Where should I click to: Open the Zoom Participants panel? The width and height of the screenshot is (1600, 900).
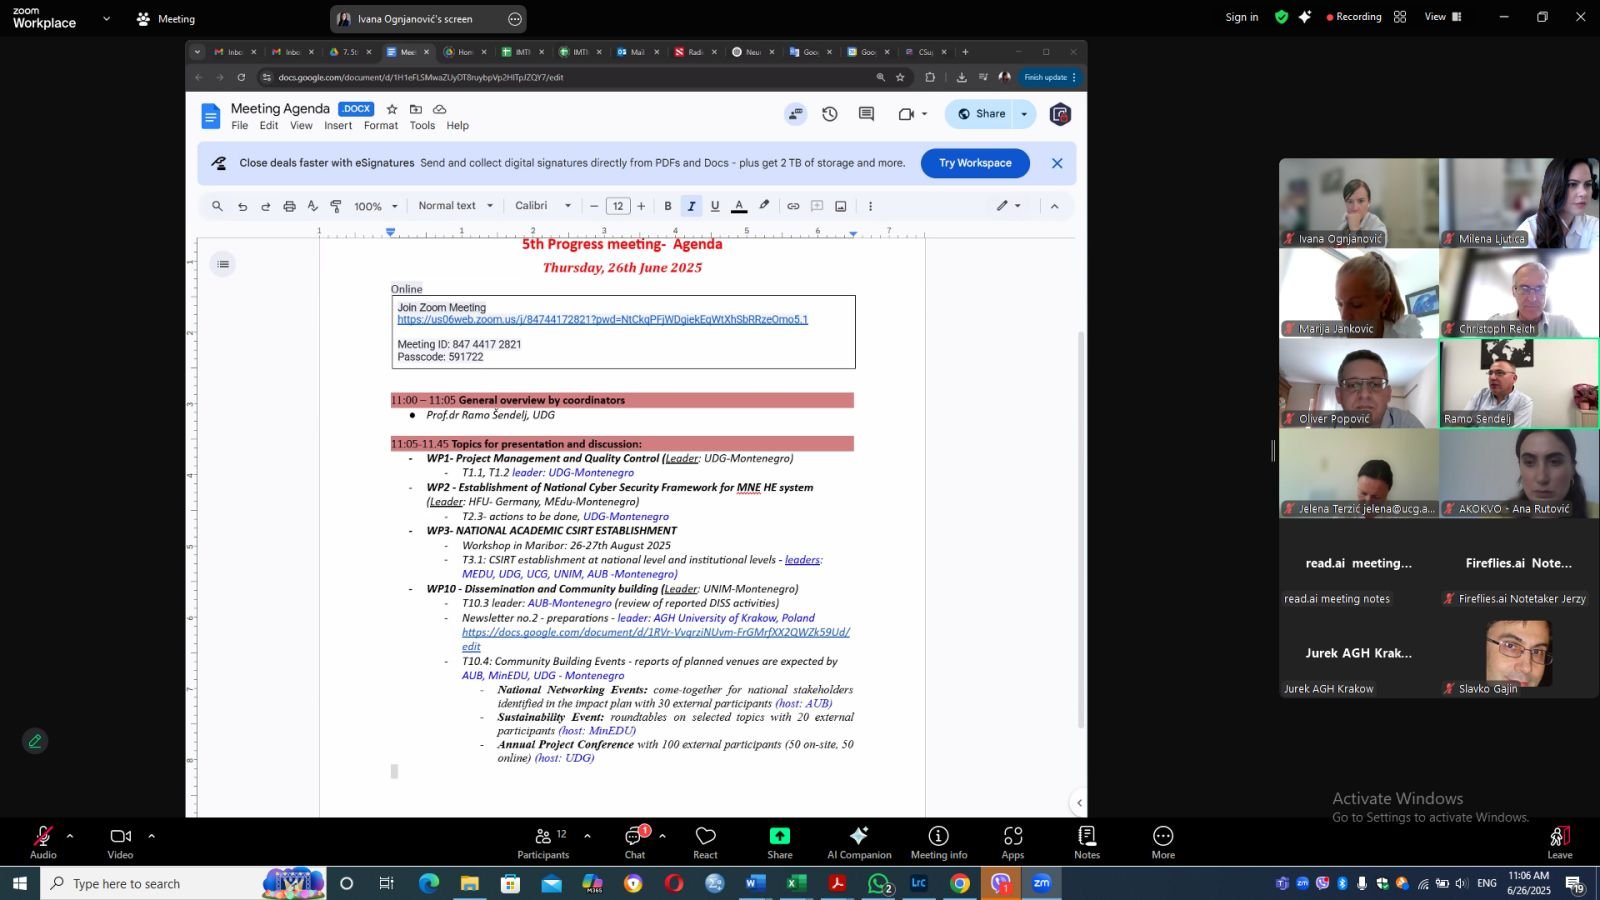[543, 842]
